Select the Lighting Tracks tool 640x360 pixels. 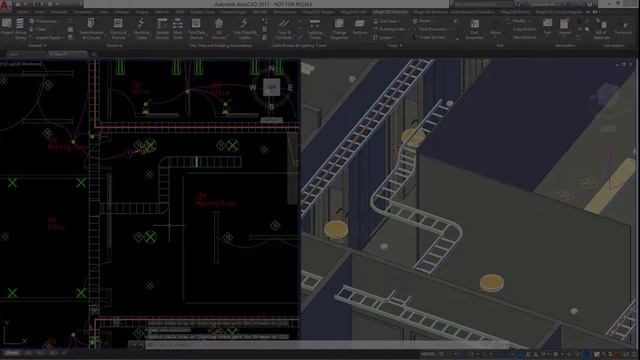coord(315,29)
